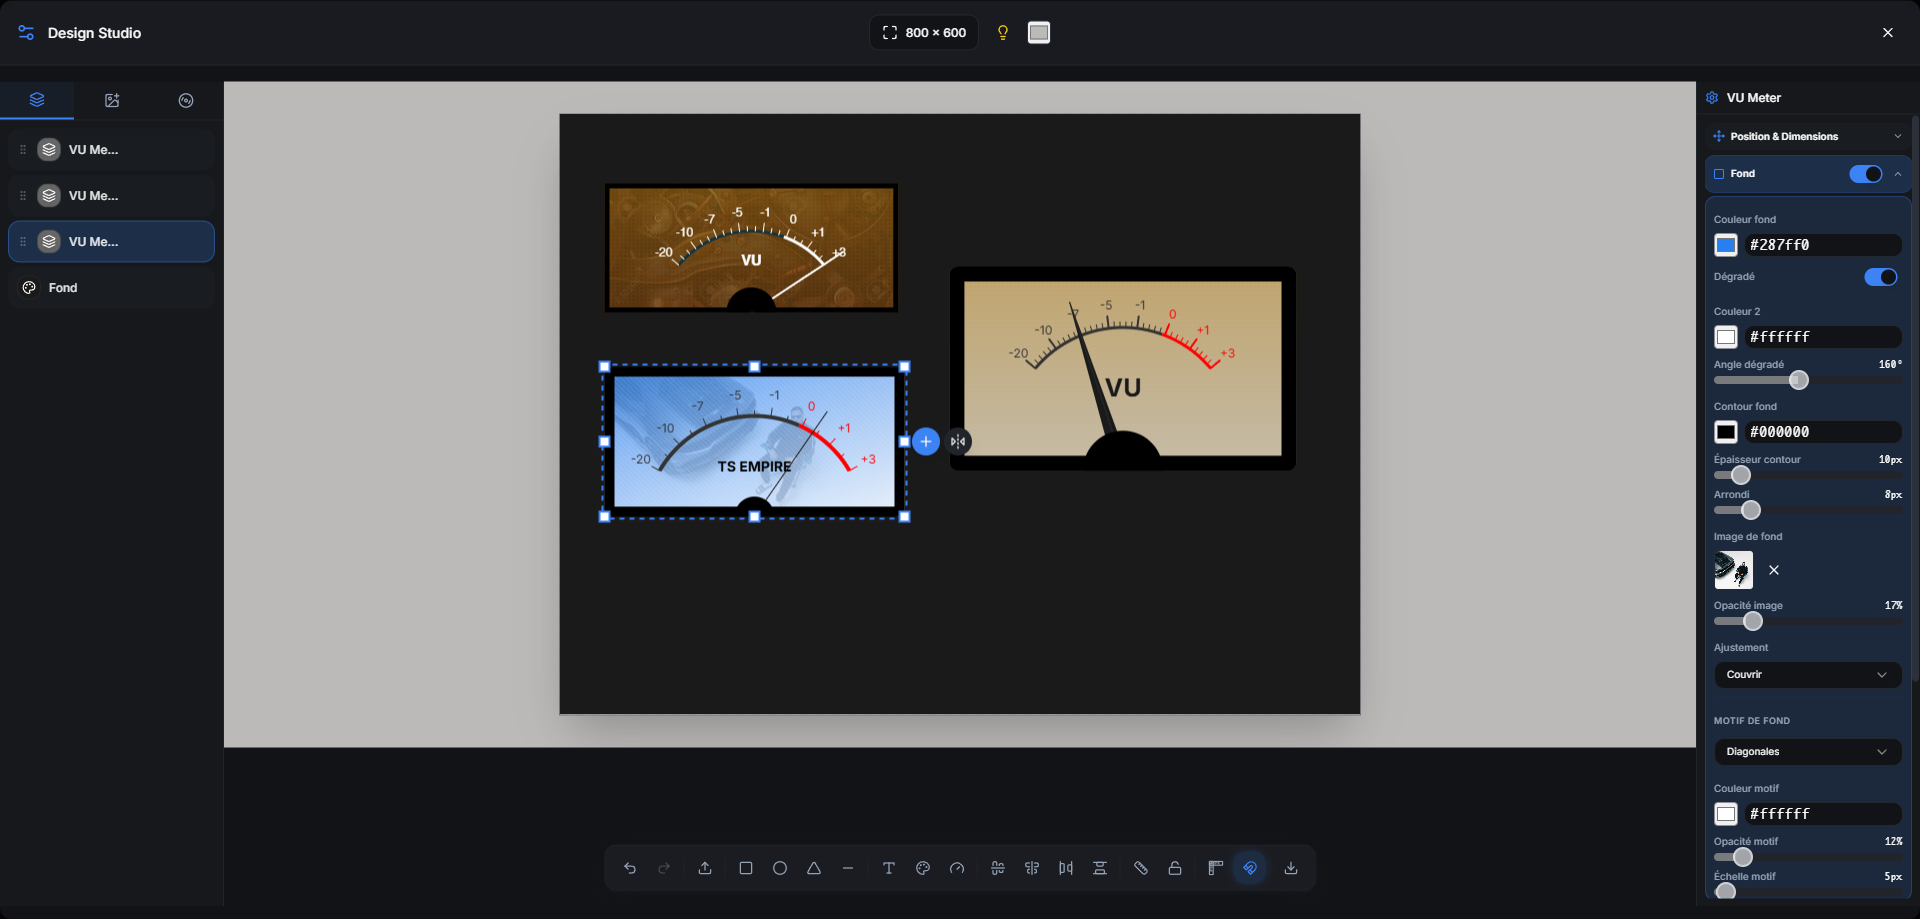Expand the Position & Dimensions section
Viewport: 1920px width, 919px height.
coord(1807,136)
